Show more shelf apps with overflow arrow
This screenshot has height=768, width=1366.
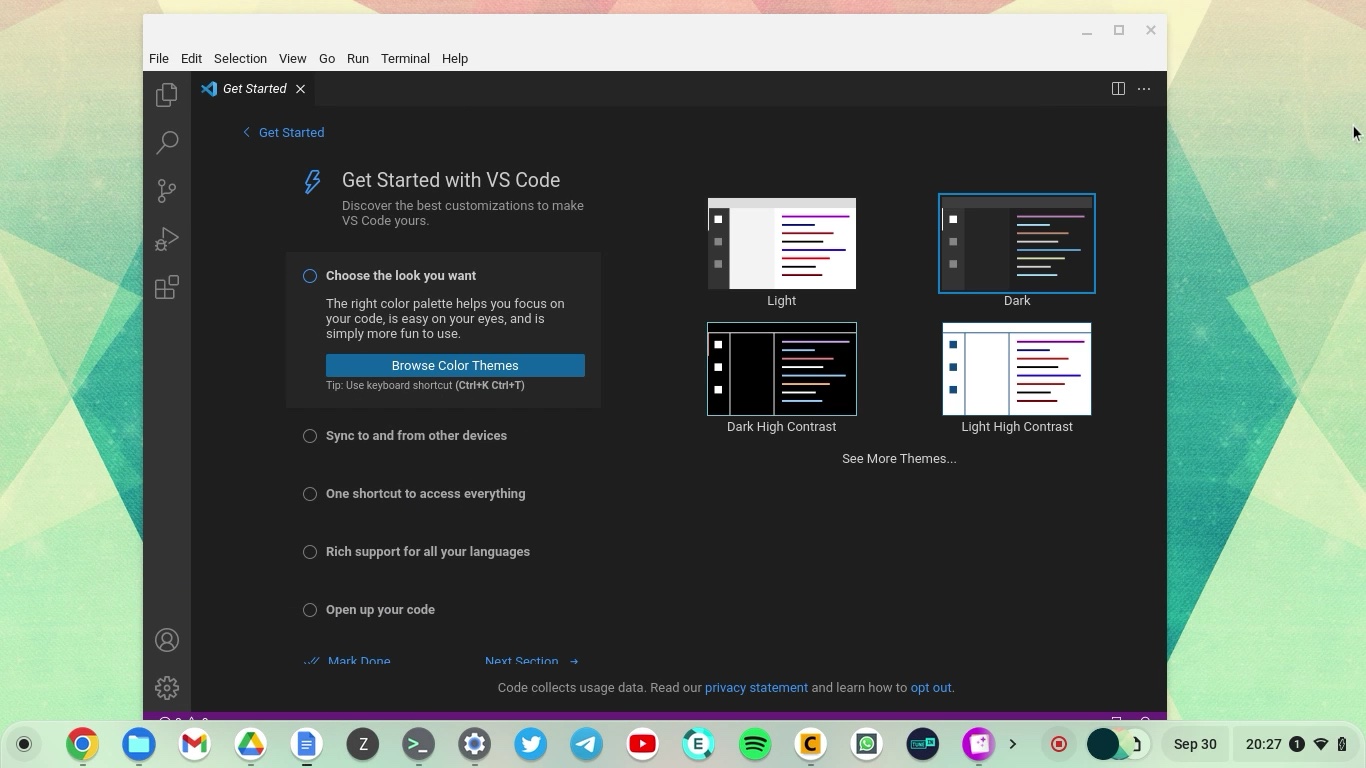(1013, 744)
